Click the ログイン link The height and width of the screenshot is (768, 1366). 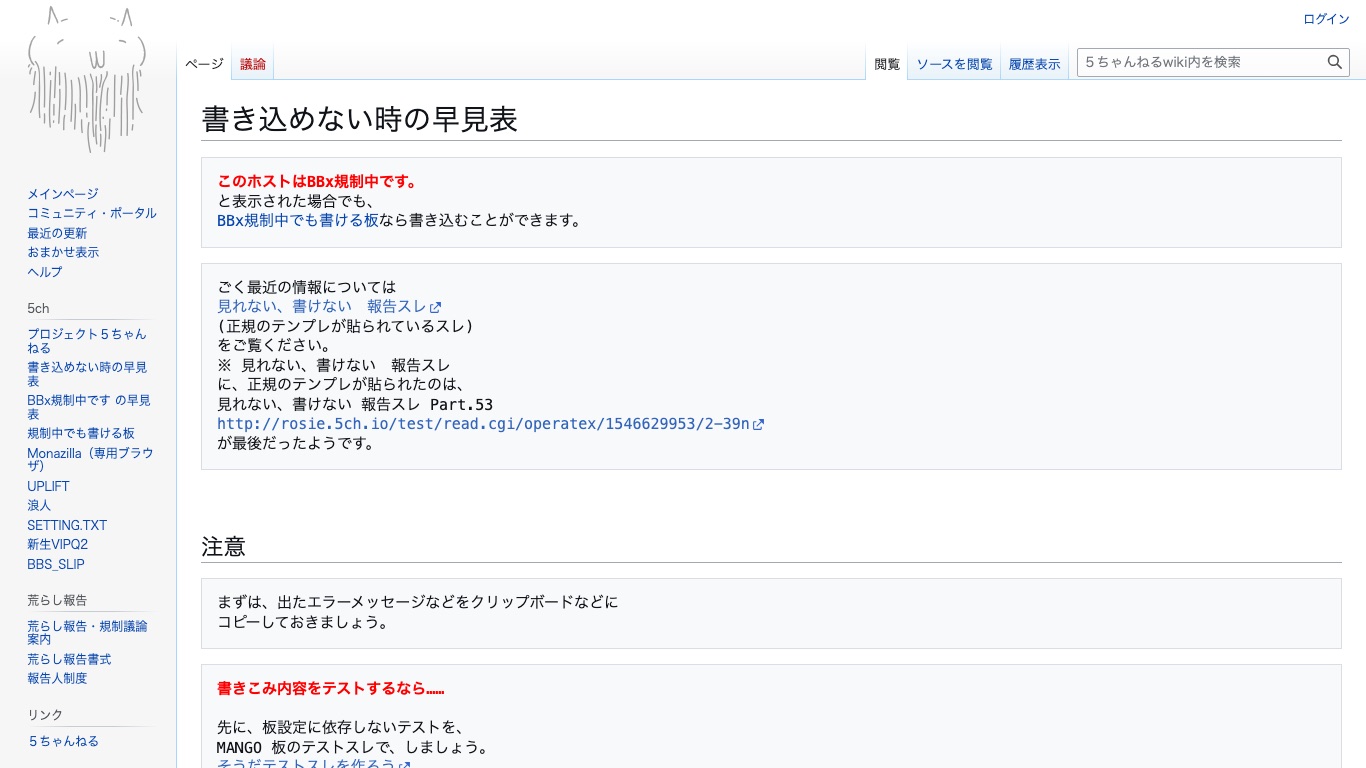[x=1326, y=19]
